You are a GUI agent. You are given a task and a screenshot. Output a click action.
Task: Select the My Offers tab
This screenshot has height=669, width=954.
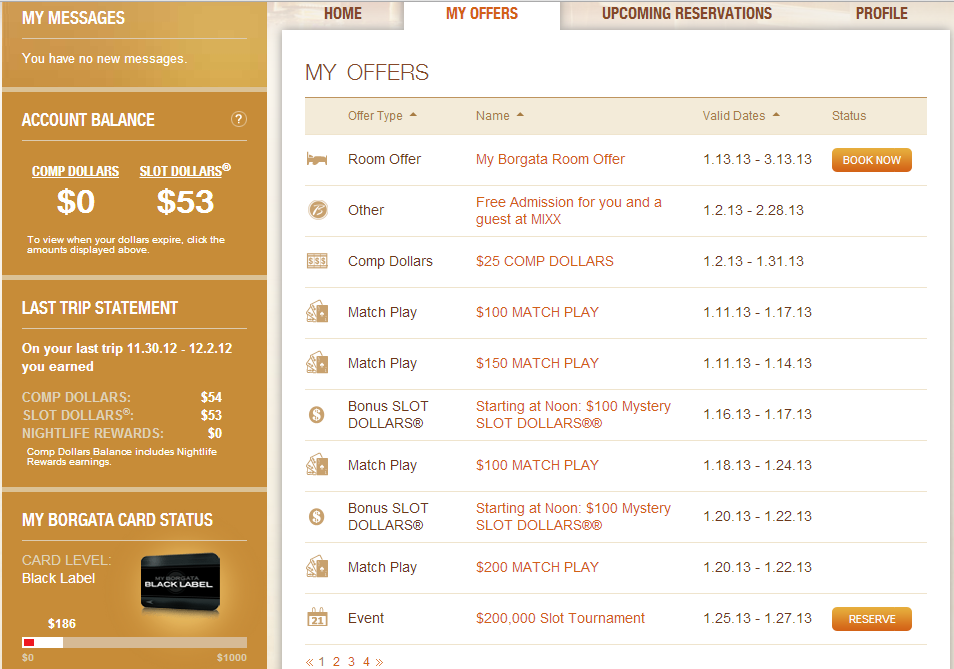[x=482, y=13]
